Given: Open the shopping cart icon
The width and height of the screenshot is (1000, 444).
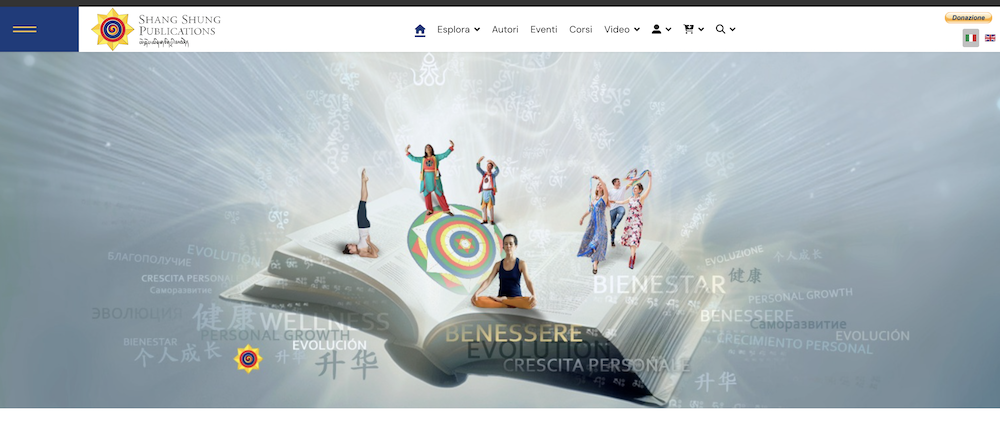Looking at the screenshot, I should (688, 30).
